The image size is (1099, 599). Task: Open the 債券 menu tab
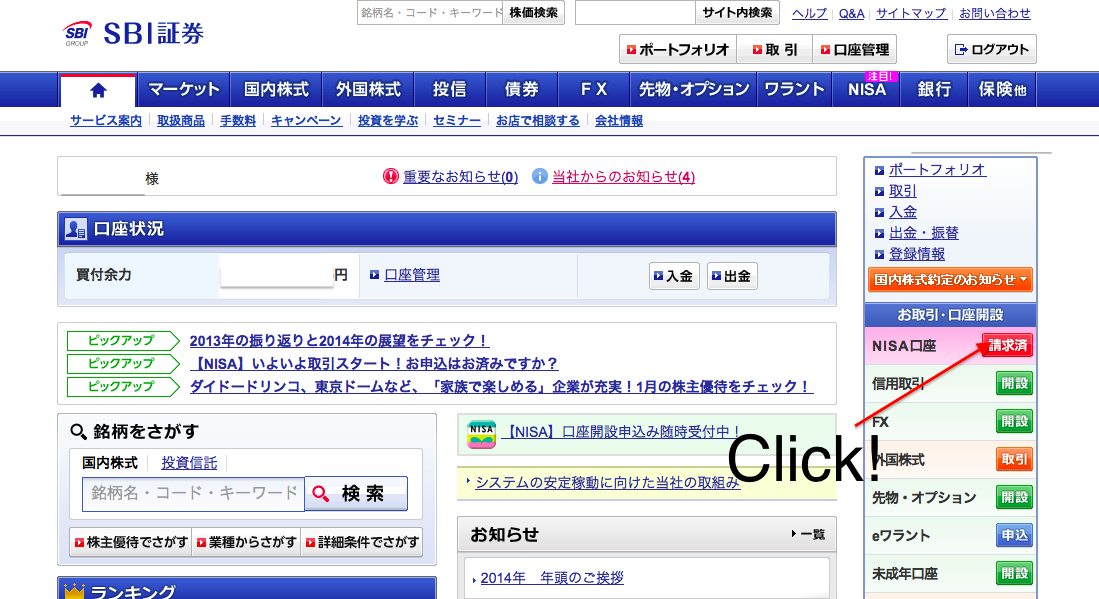521,90
